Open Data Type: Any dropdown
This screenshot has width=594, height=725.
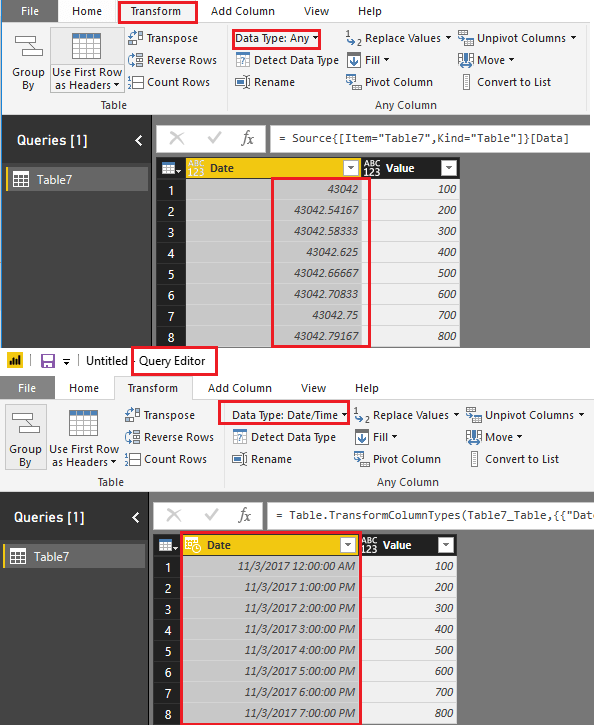276,38
